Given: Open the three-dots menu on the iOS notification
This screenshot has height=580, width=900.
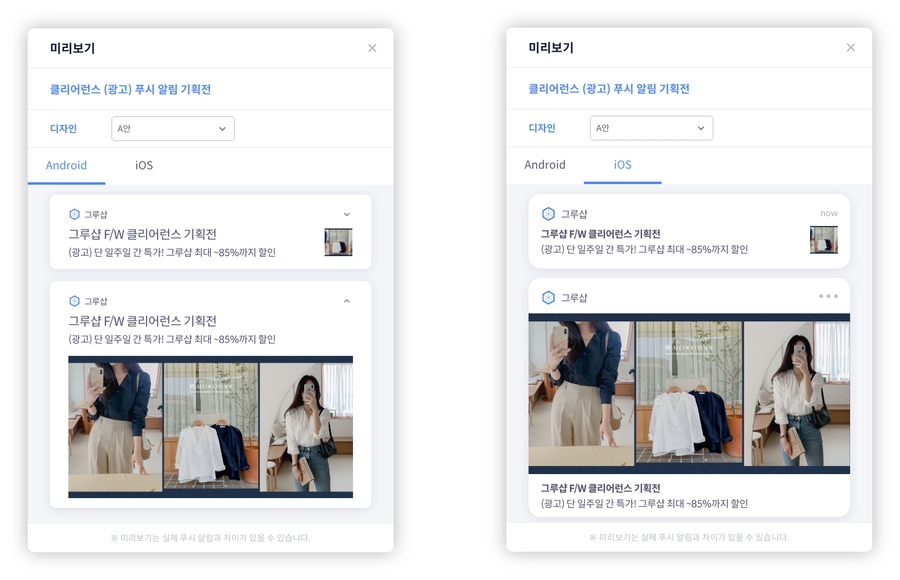Looking at the screenshot, I should pos(828,296).
